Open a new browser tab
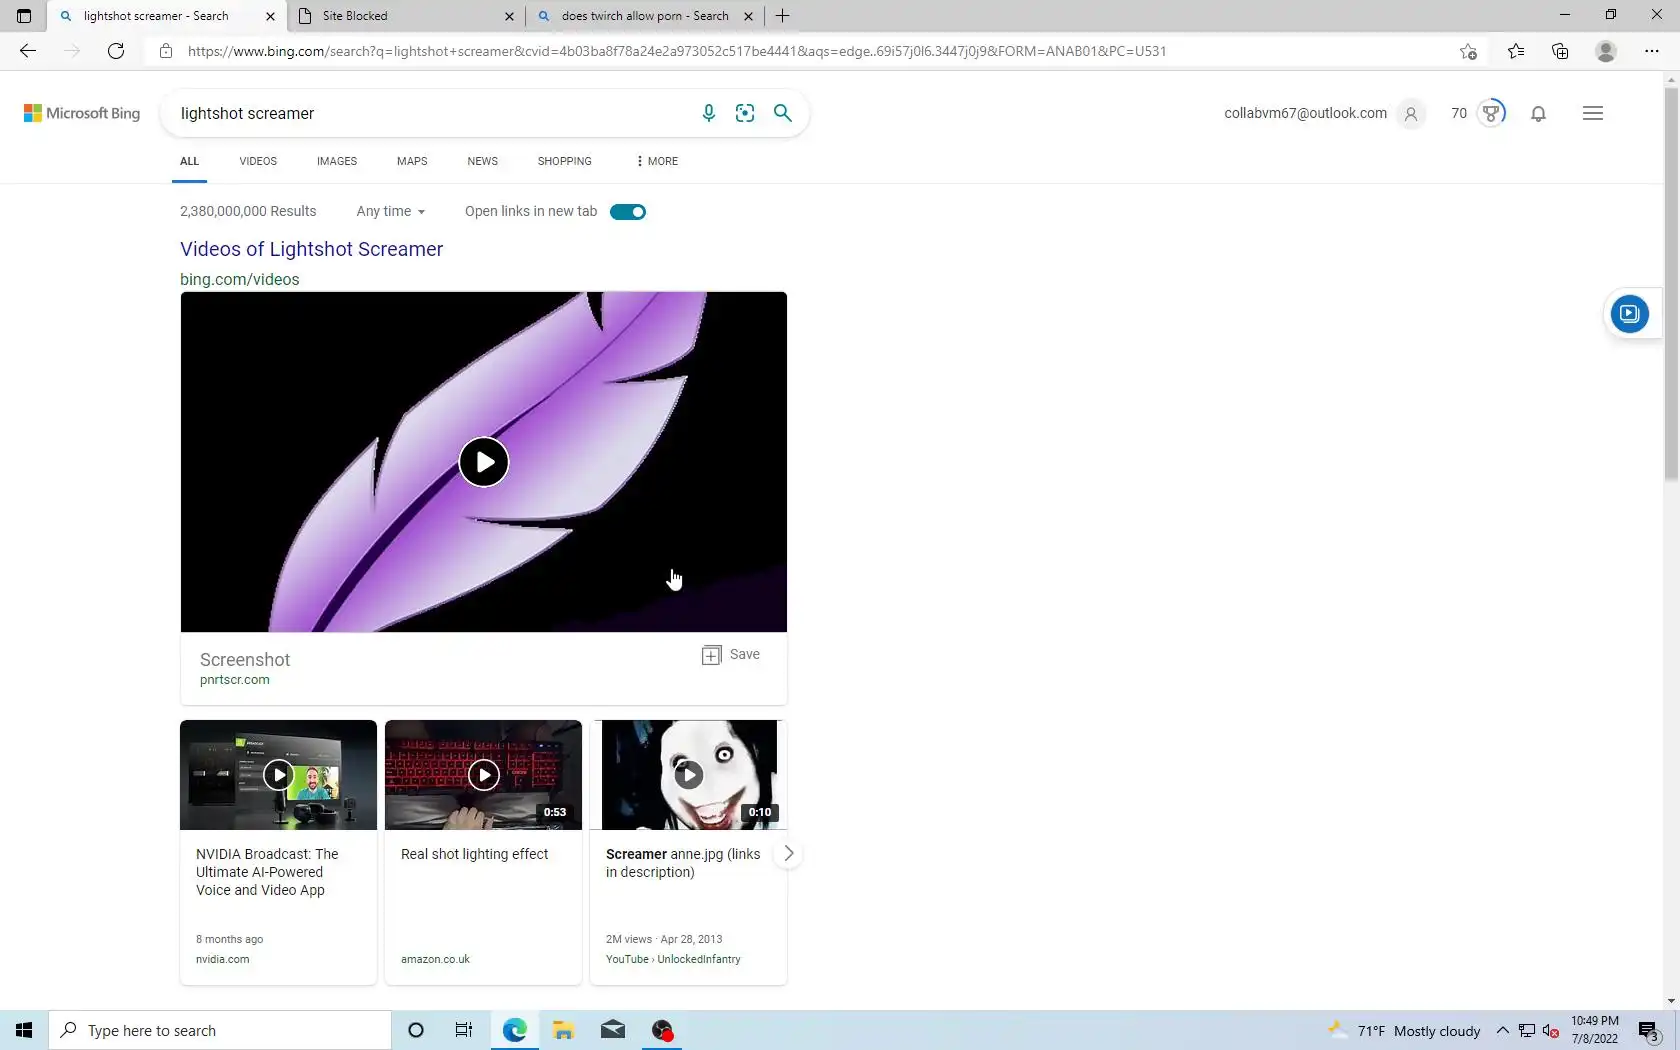Image resolution: width=1680 pixels, height=1050 pixels. click(783, 16)
